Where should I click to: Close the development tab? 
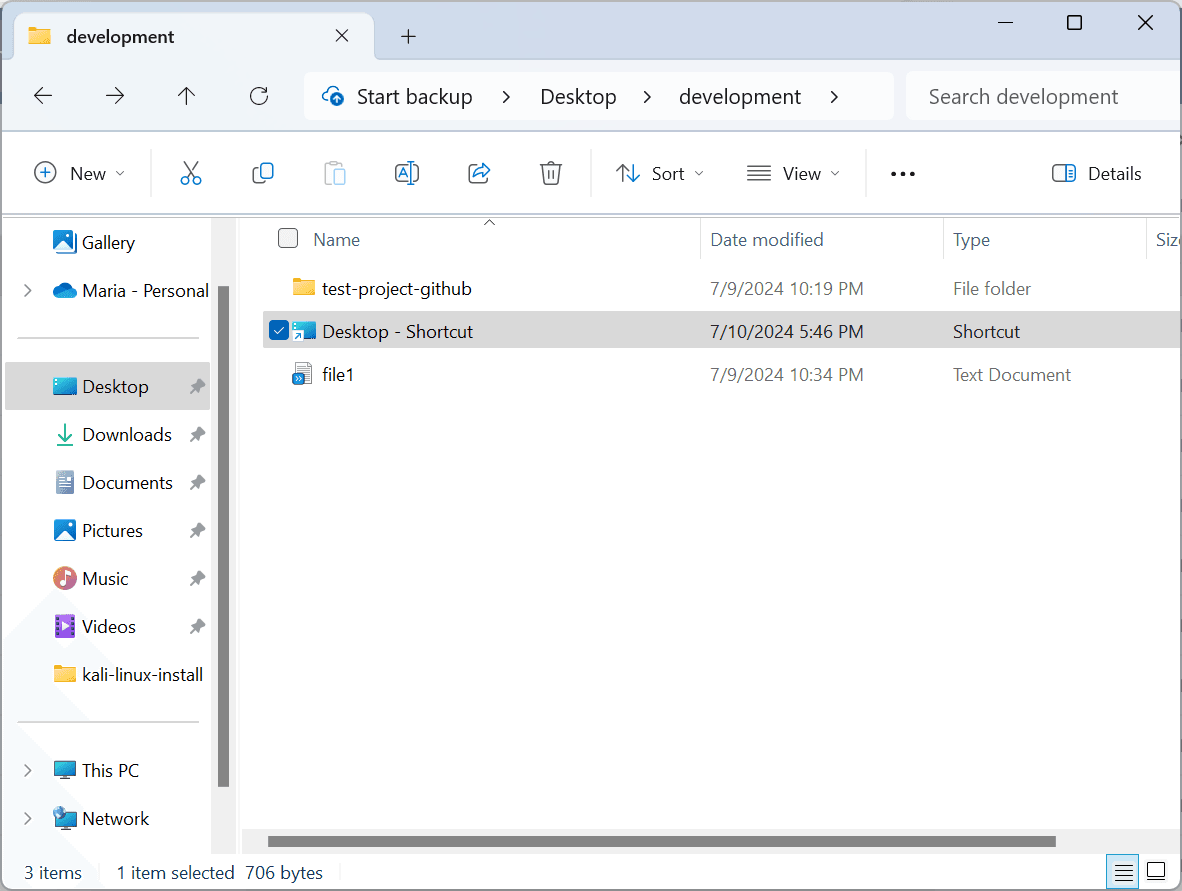pos(341,36)
